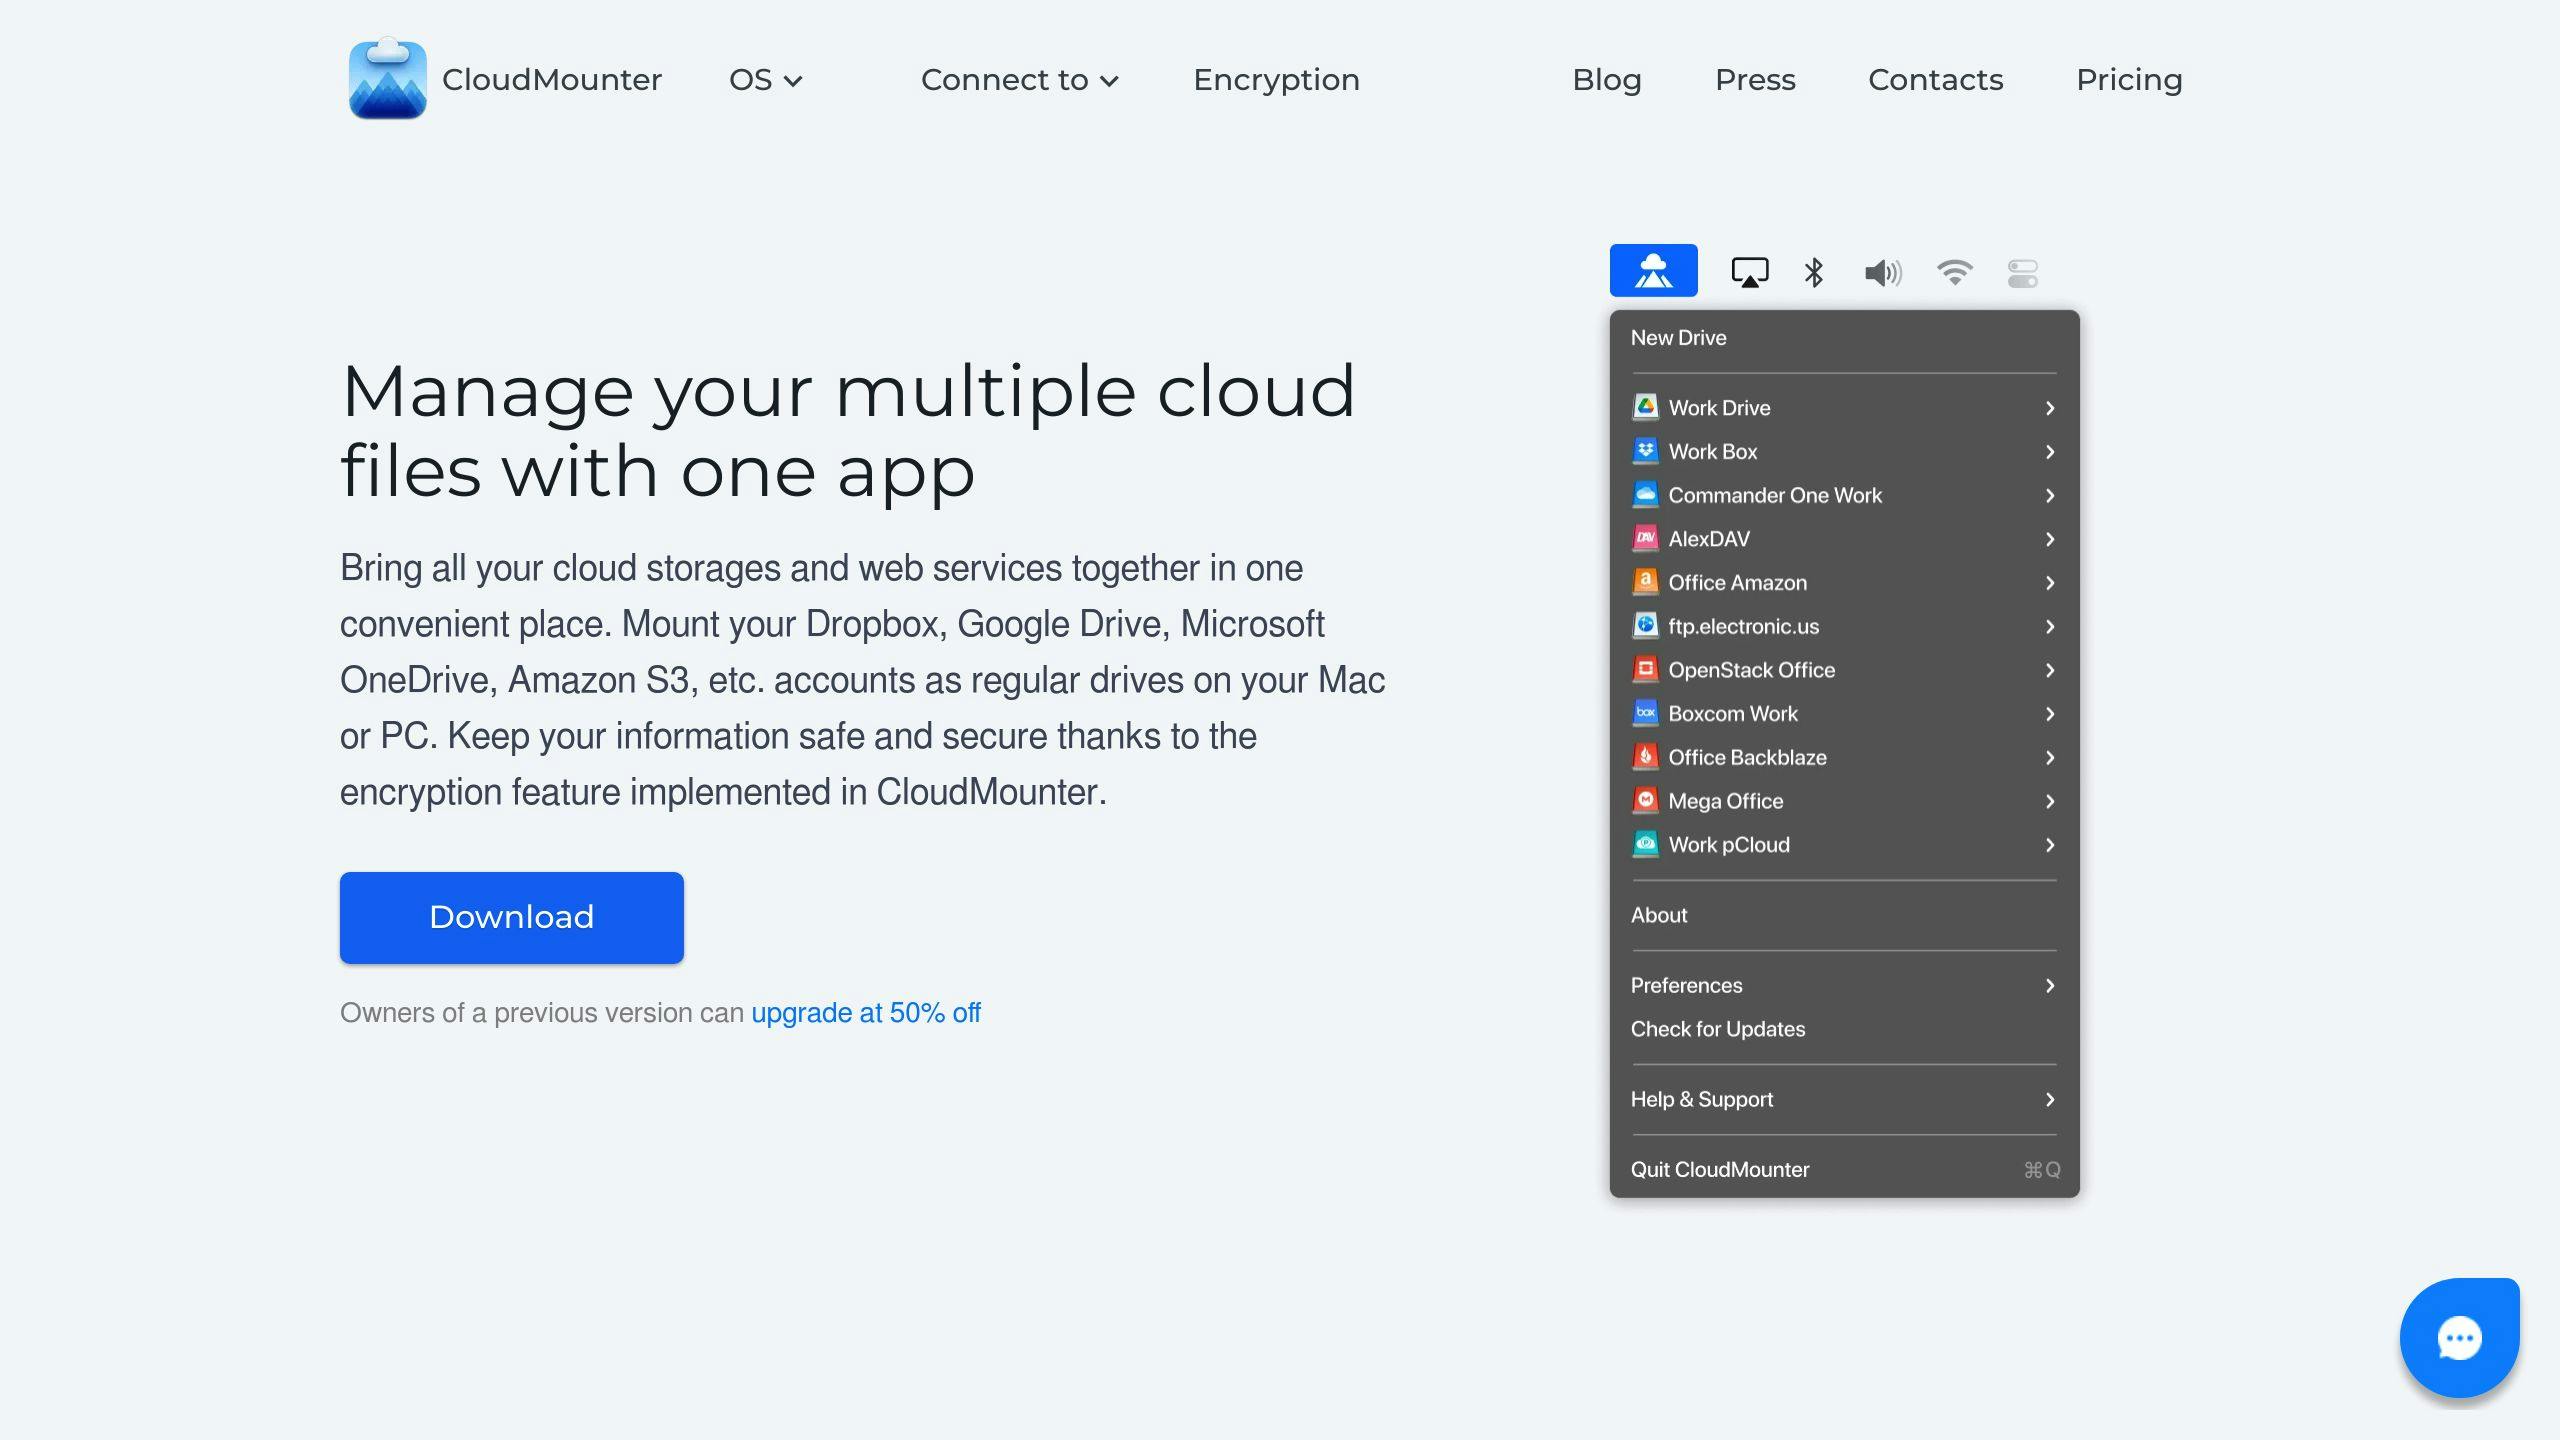2560x1440 pixels.
Task: Expand the Work Box submenu arrow
Action: point(2049,452)
